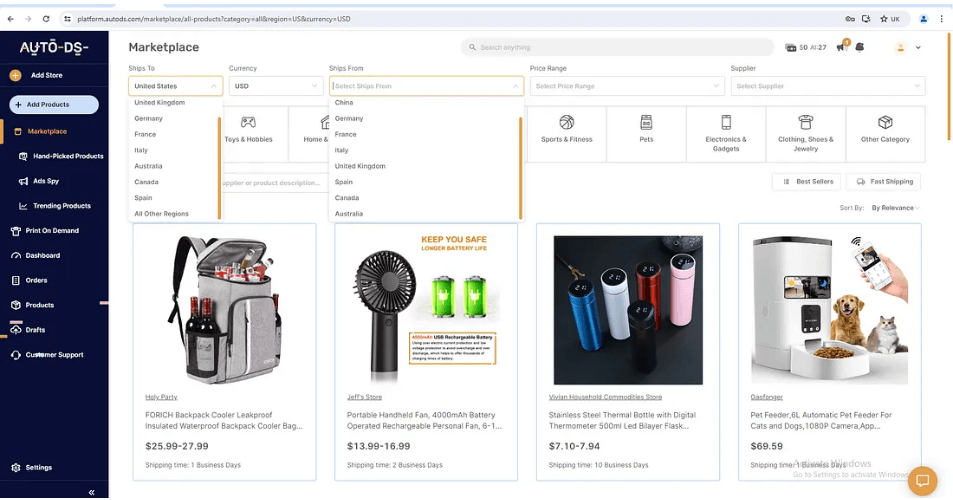Click the Ships From list scrollbar
Image resolution: width=953 pixels, height=500 pixels.
[520, 168]
